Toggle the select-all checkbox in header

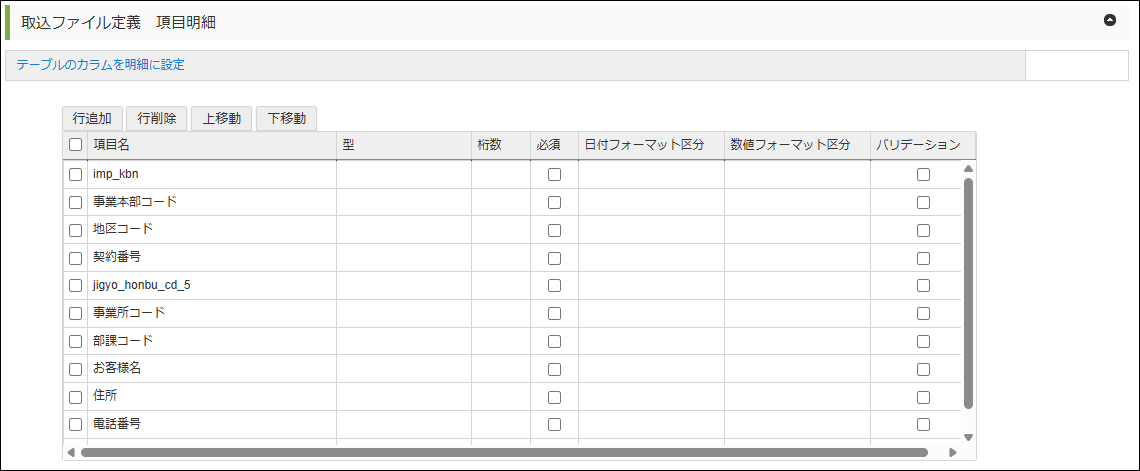76,145
